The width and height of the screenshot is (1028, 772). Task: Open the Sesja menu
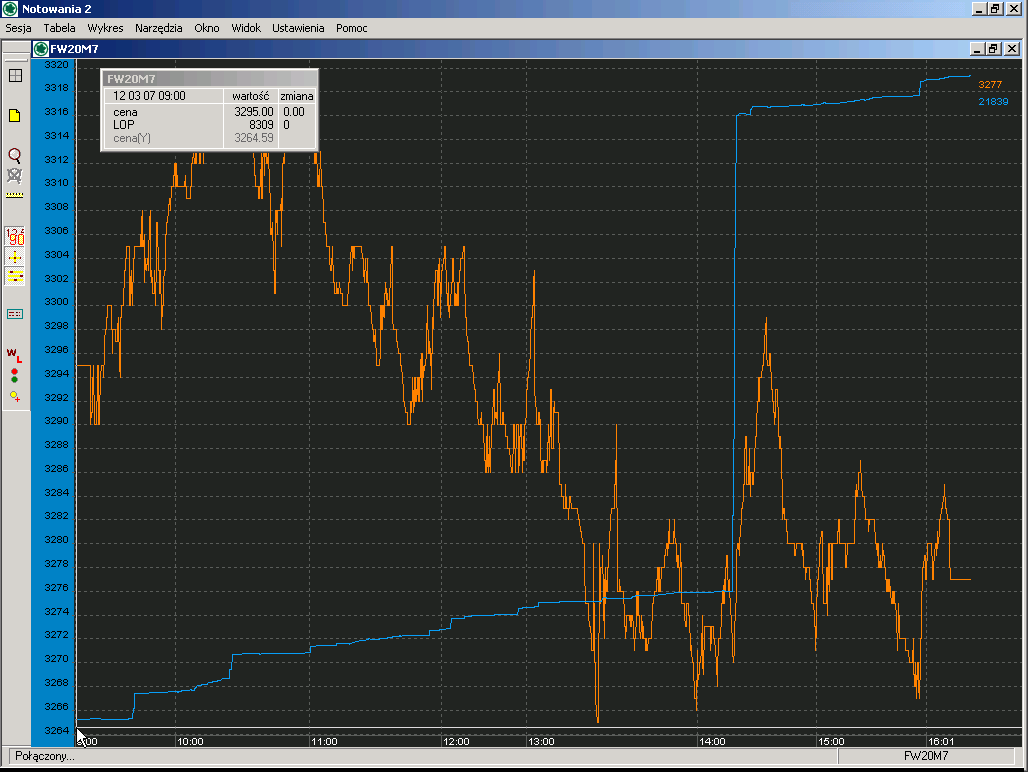pyautogui.click(x=19, y=28)
